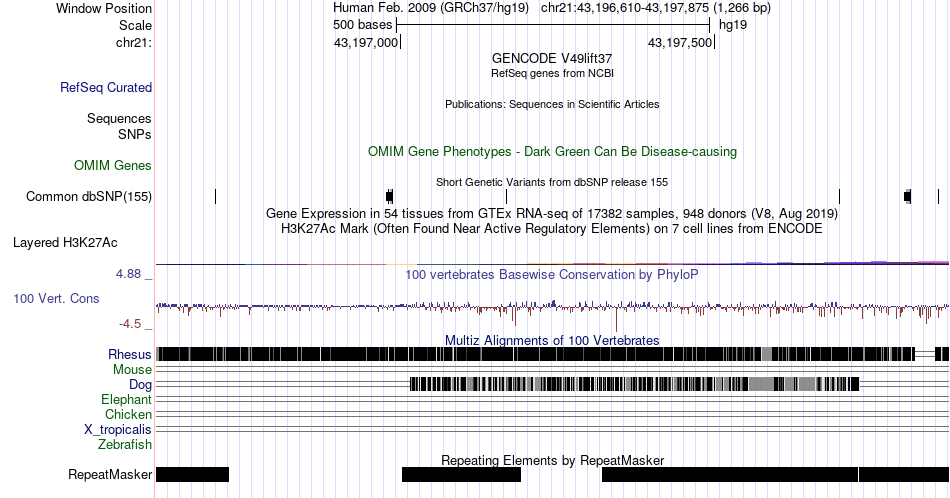Click the Dog alignment block
The height and width of the screenshot is (498, 950).
click(634, 384)
